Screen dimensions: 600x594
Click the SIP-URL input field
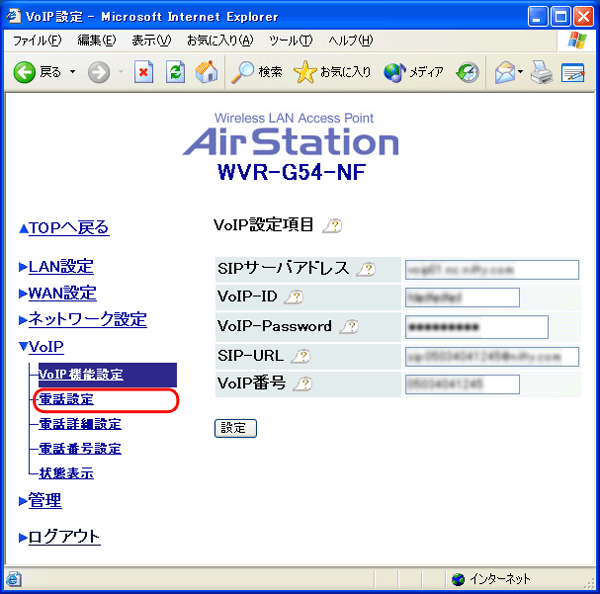tap(492, 357)
